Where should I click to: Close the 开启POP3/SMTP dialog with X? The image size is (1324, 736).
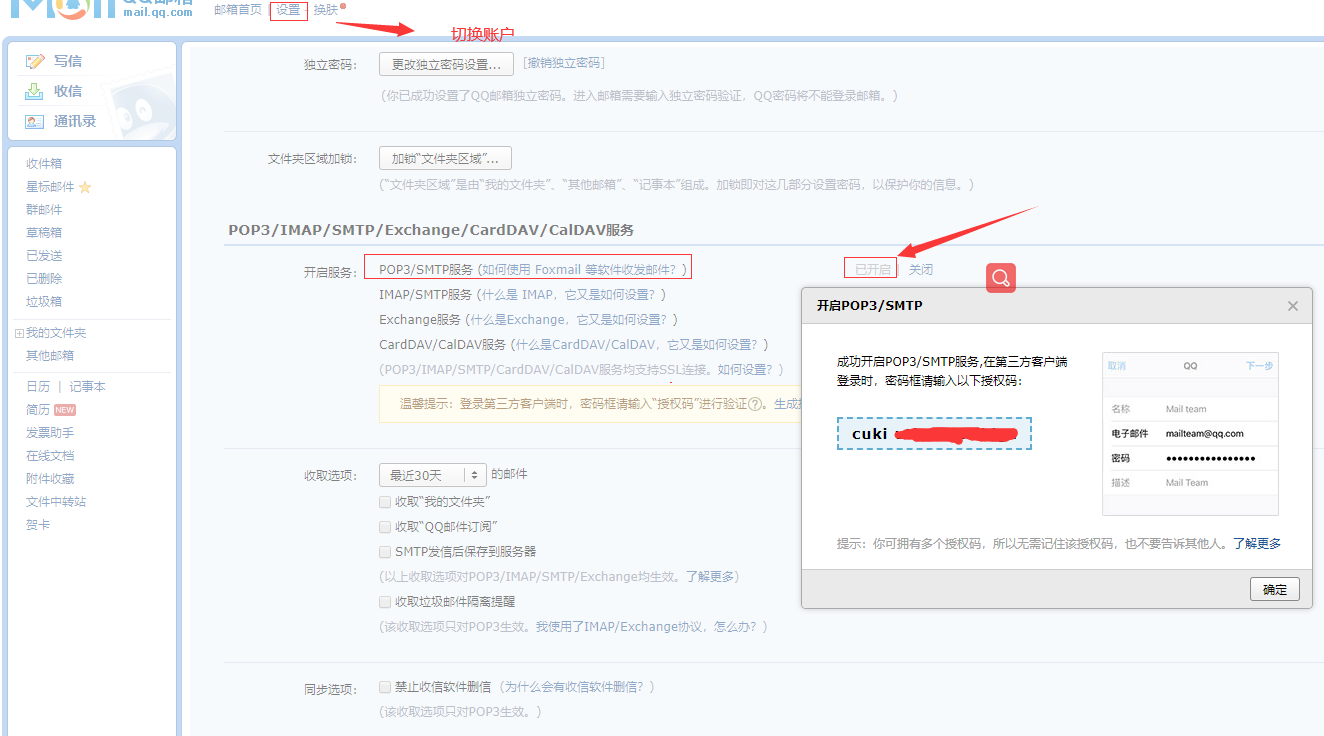1292,306
